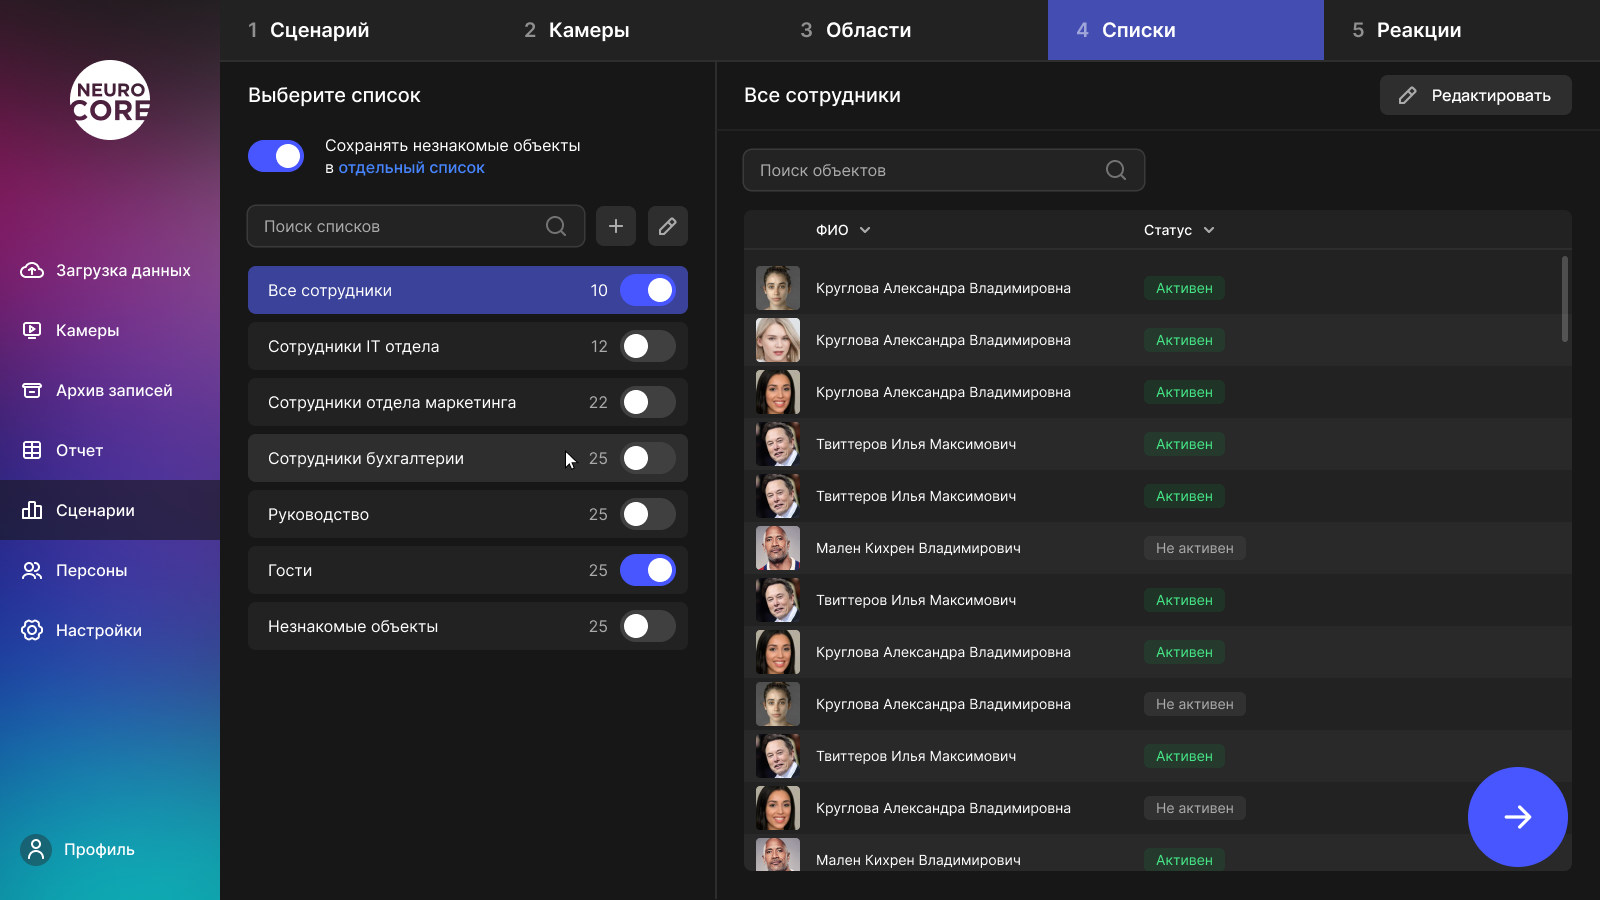Click the Scenarios chart icon
1600x900 pixels.
click(32, 510)
